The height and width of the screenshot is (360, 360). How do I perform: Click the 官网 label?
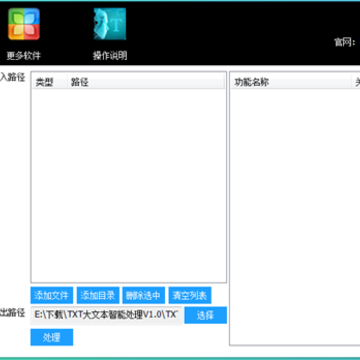pos(344,42)
